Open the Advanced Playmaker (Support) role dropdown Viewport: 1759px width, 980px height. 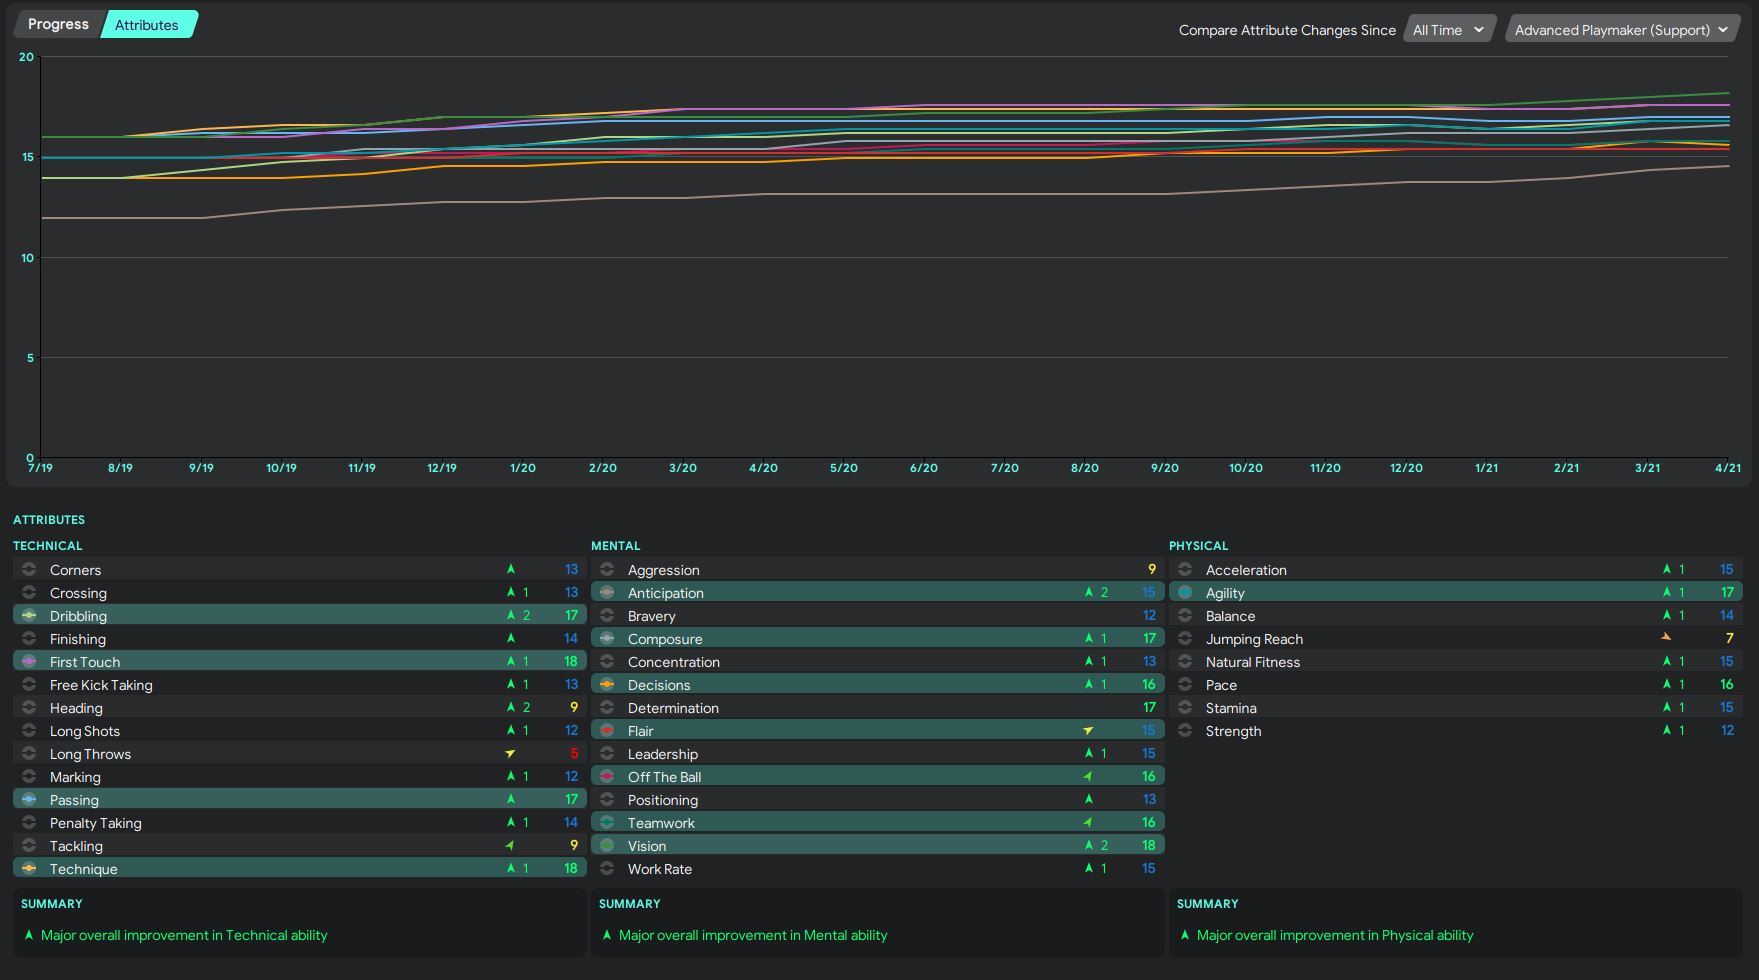click(1621, 30)
